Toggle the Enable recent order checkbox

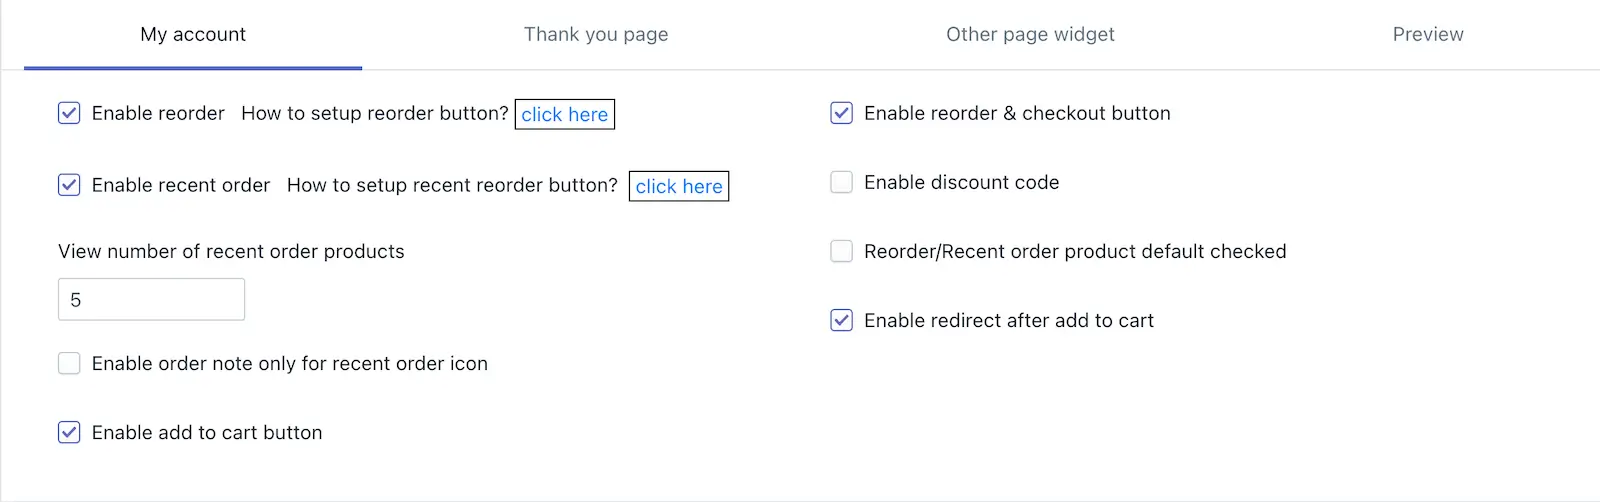(x=69, y=185)
